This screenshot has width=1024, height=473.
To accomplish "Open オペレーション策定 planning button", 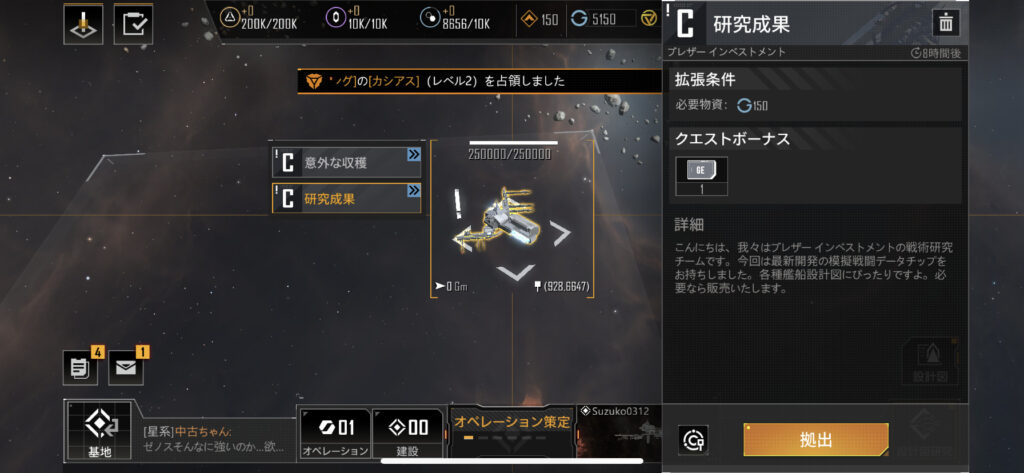I will point(511,432).
